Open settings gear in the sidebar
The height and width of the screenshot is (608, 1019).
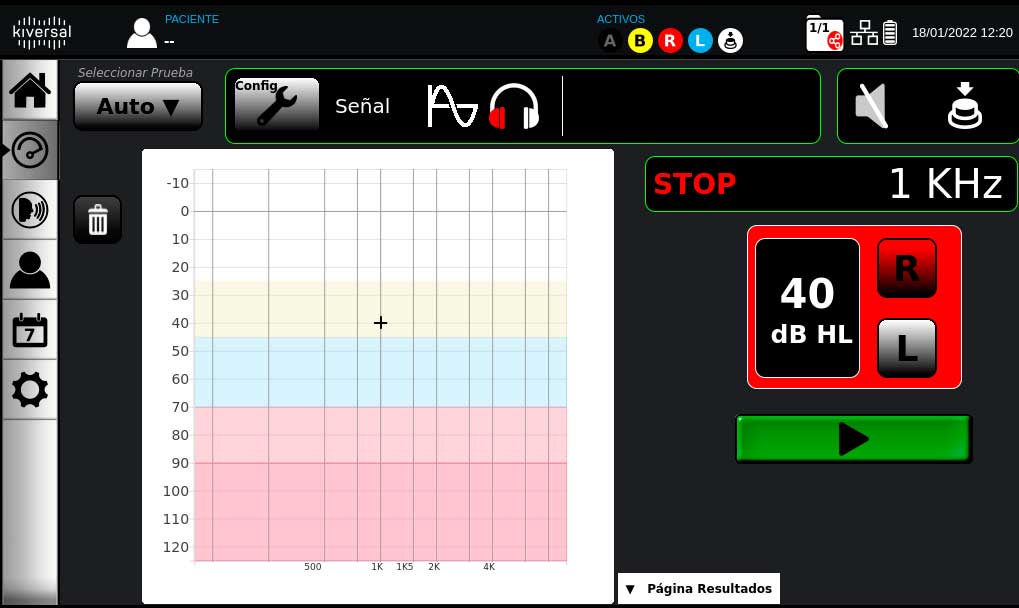[29, 390]
